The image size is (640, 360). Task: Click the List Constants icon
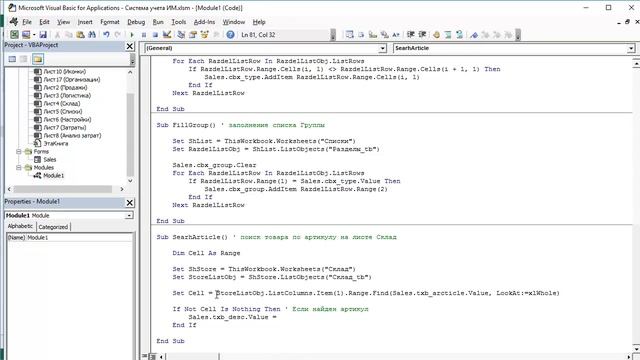point(361,35)
